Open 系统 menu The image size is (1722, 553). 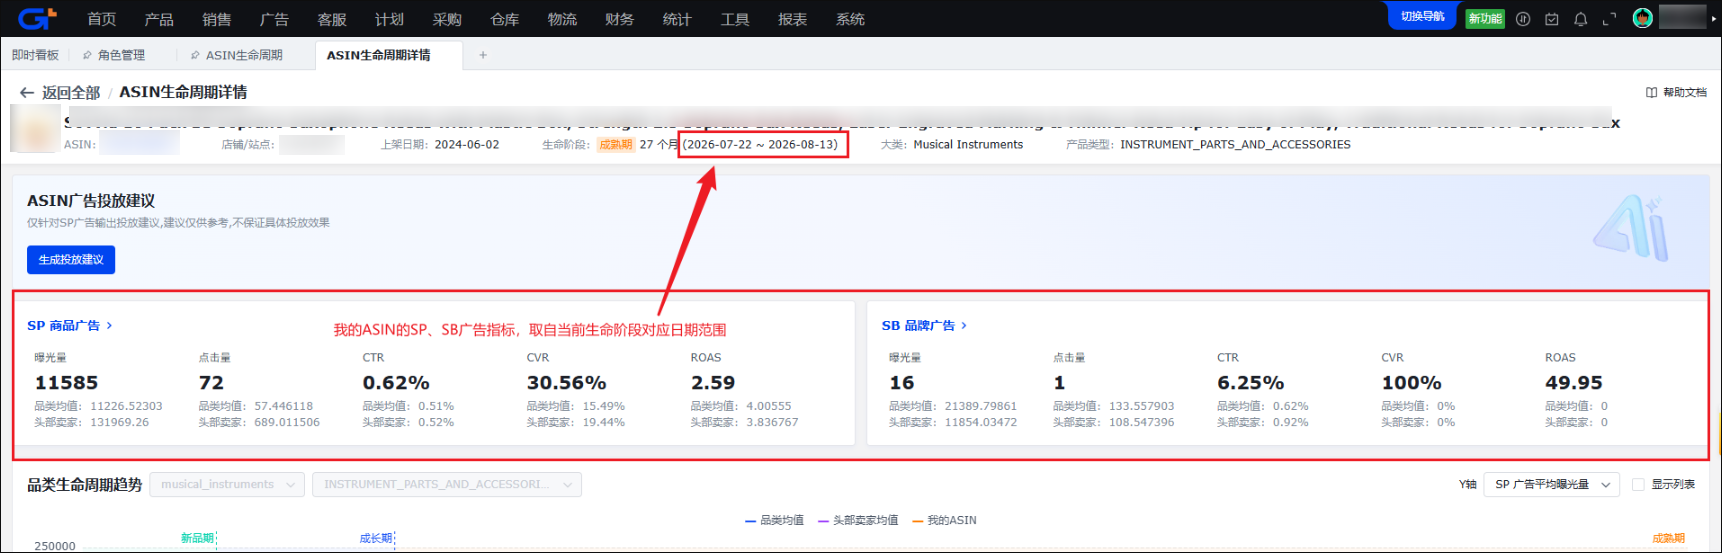pyautogui.click(x=850, y=19)
